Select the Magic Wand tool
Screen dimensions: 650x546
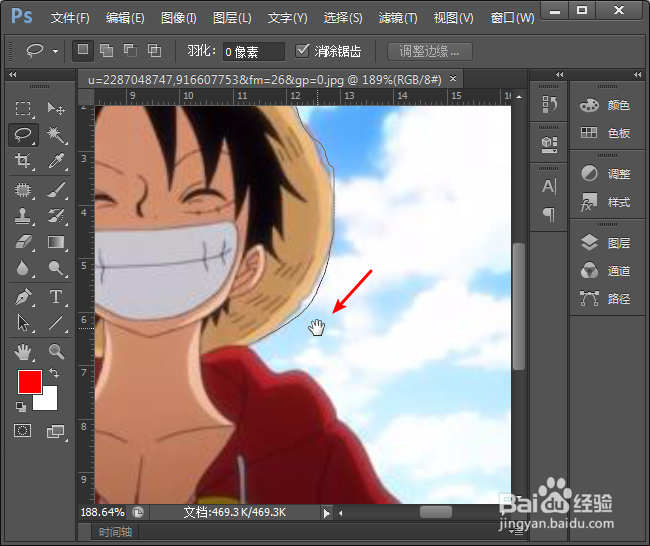tap(56, 135)
